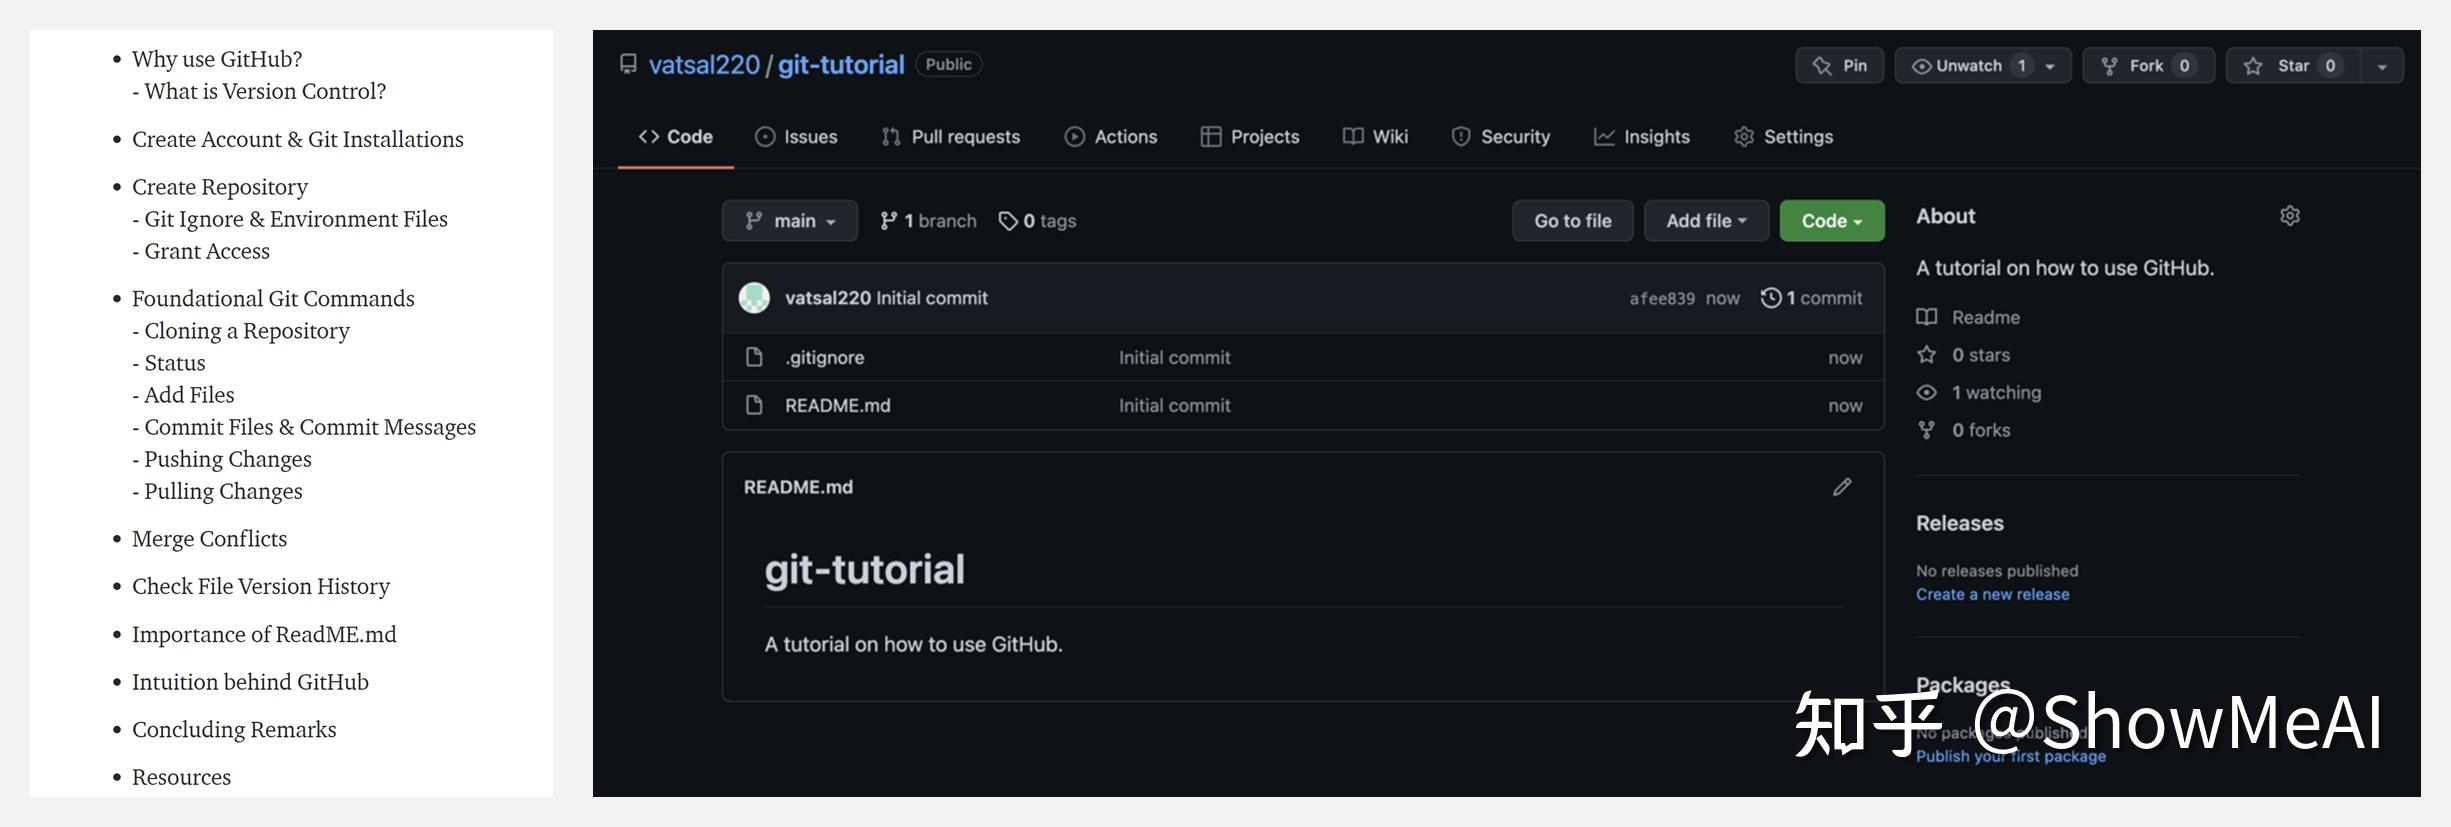Screen dimensions: 2451x827
Task: Open About section gear settings icon
Action: tap(2290, 216)
